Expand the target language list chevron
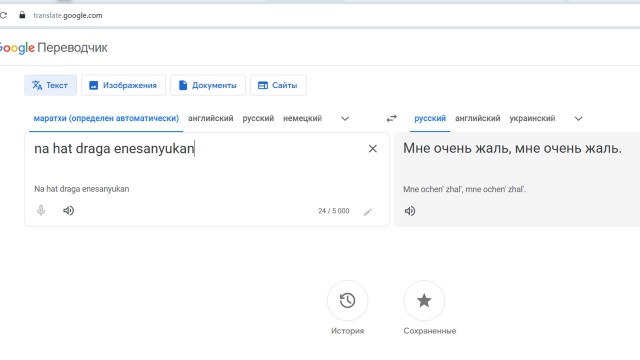Image resolution: width=640 pixels, height=360 pixels. click(578, 119)
